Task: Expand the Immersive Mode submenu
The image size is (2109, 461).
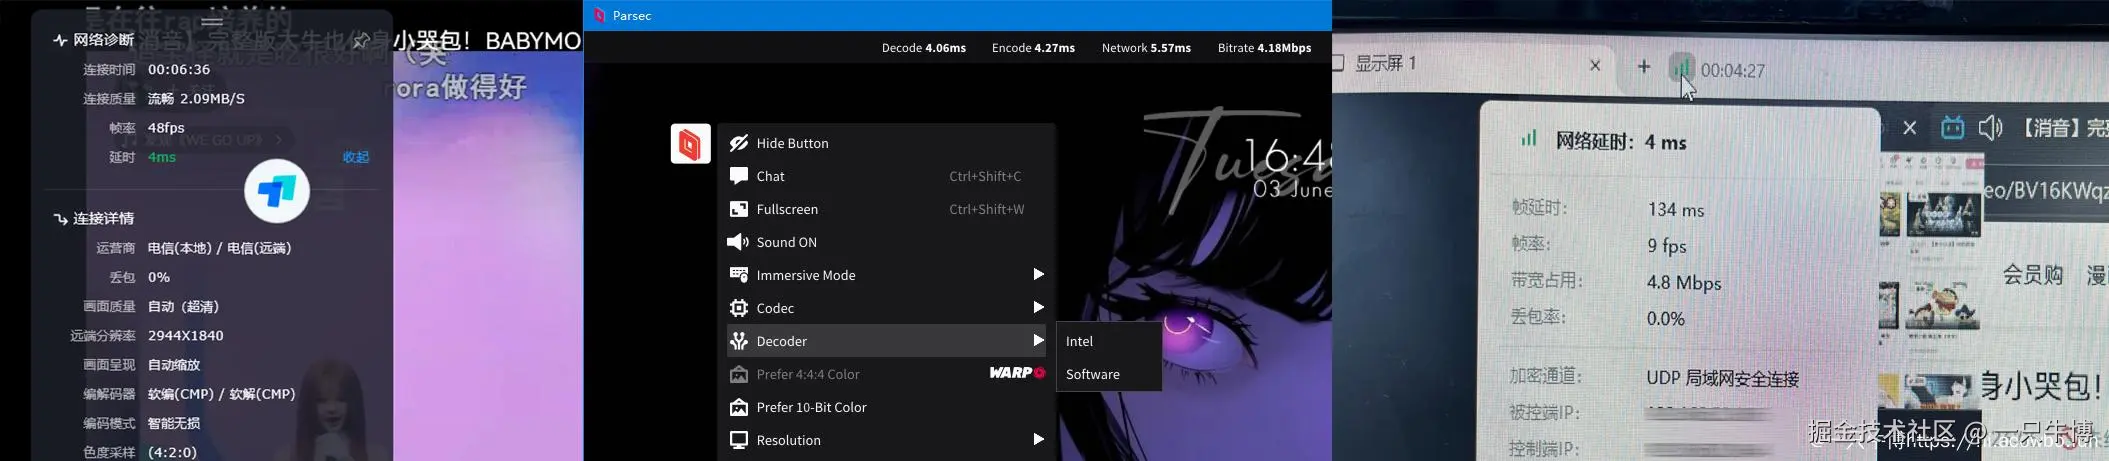Action: coord(886,275)
